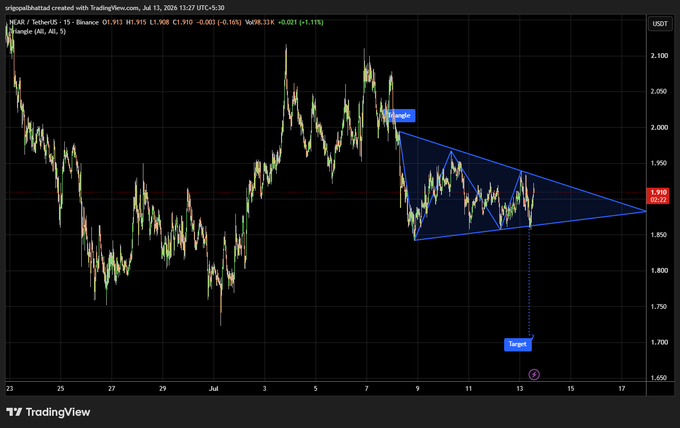This screenshot has width=680, height=428.
Task: Click the 11 date label on time axis
Action: (x=468, y=389)
